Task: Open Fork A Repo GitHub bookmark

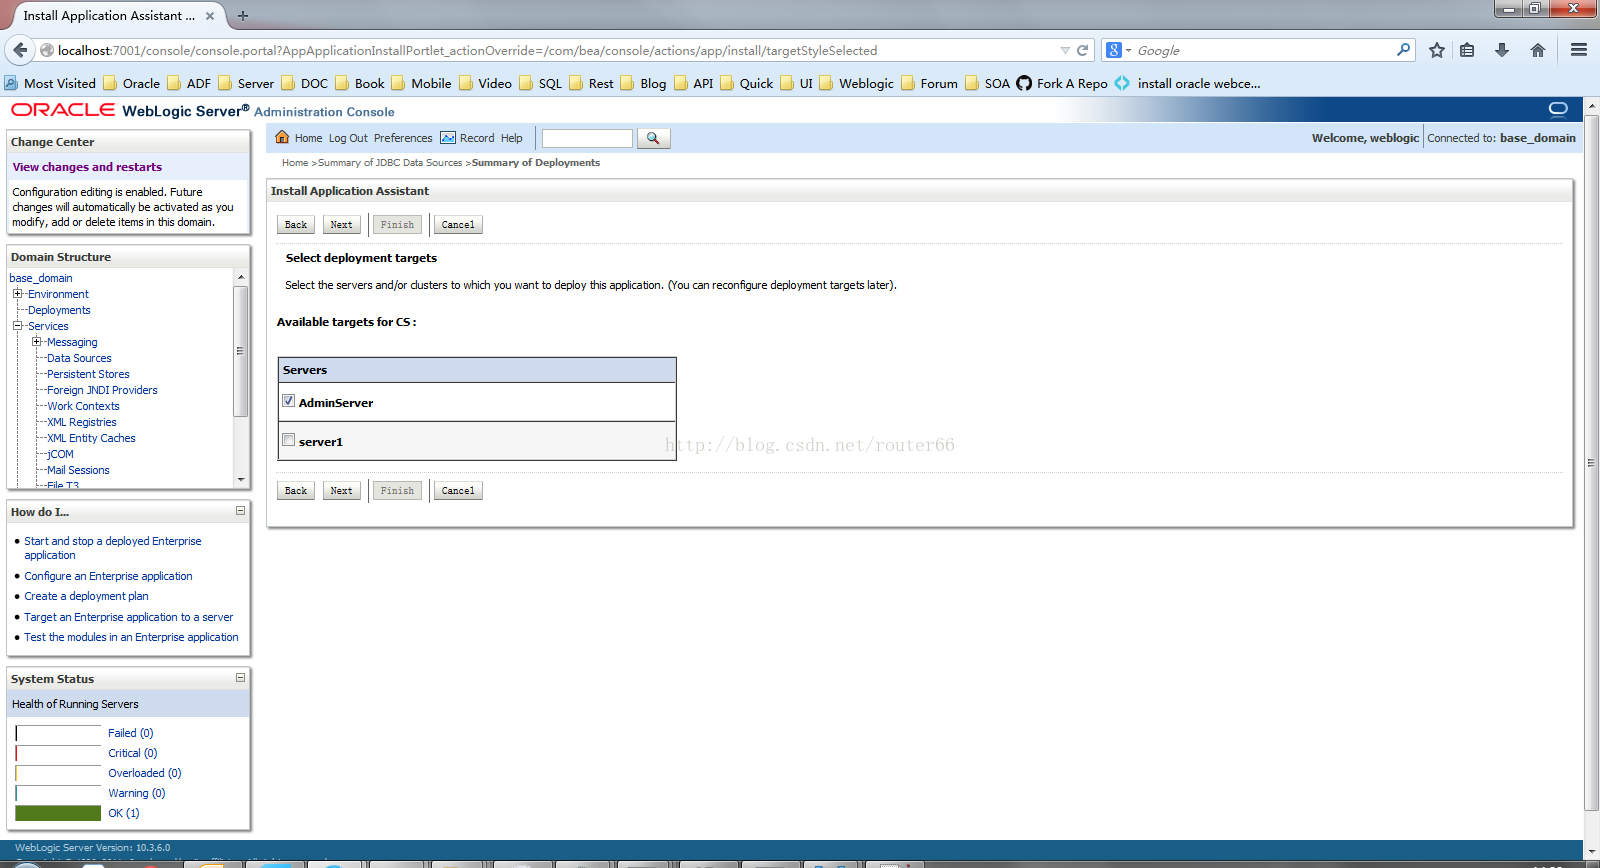Action: click(x=1062, y=83)
